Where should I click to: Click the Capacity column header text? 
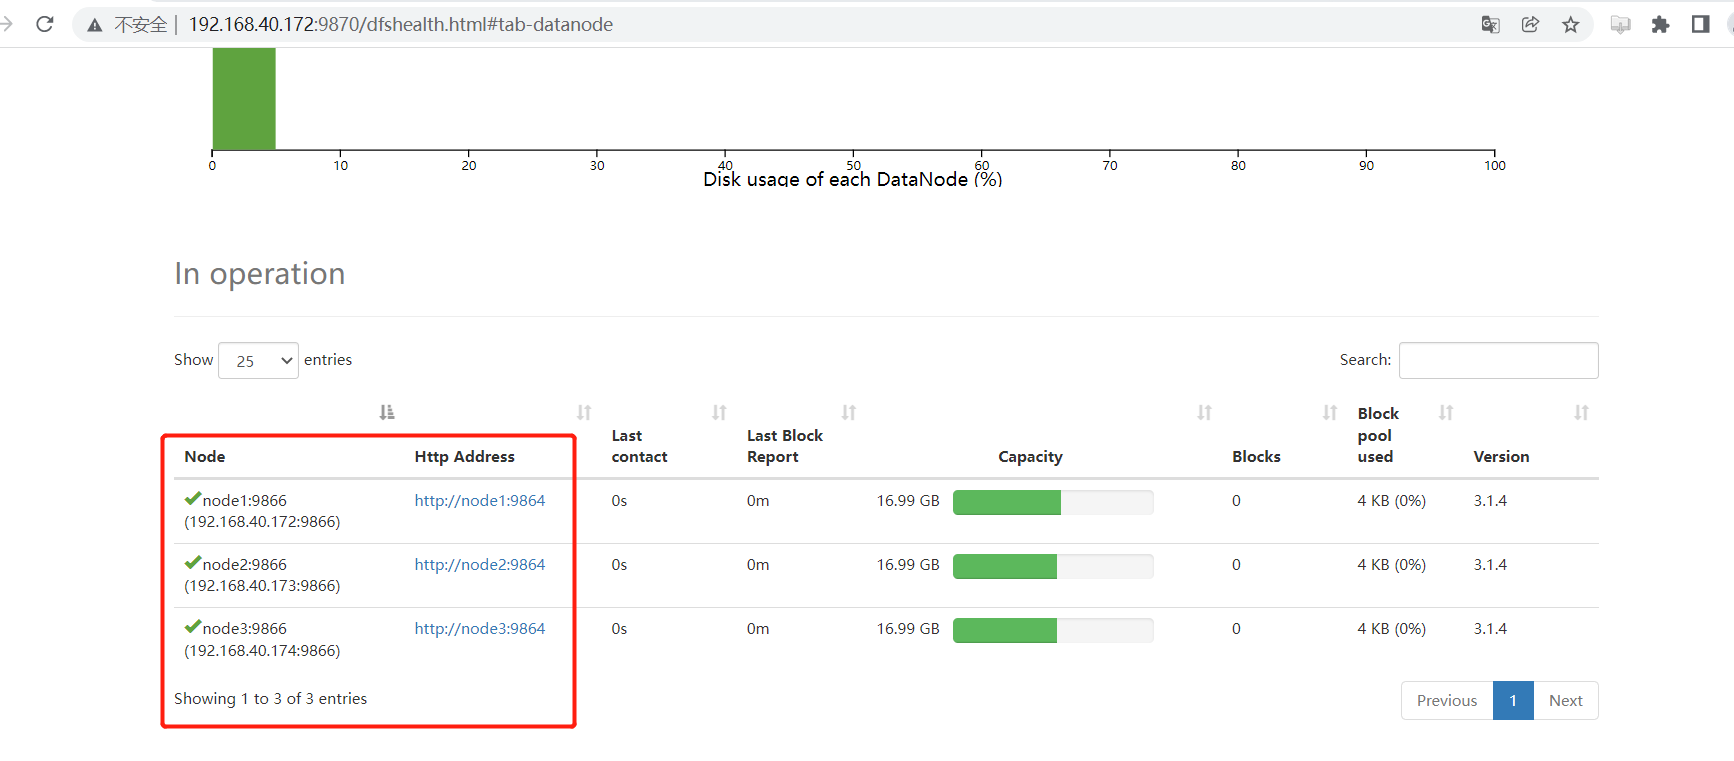coord(1030,457)
